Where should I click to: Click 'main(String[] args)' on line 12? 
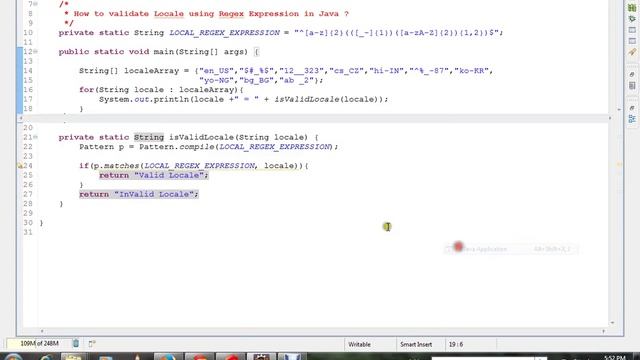click(x=200, y=52)
